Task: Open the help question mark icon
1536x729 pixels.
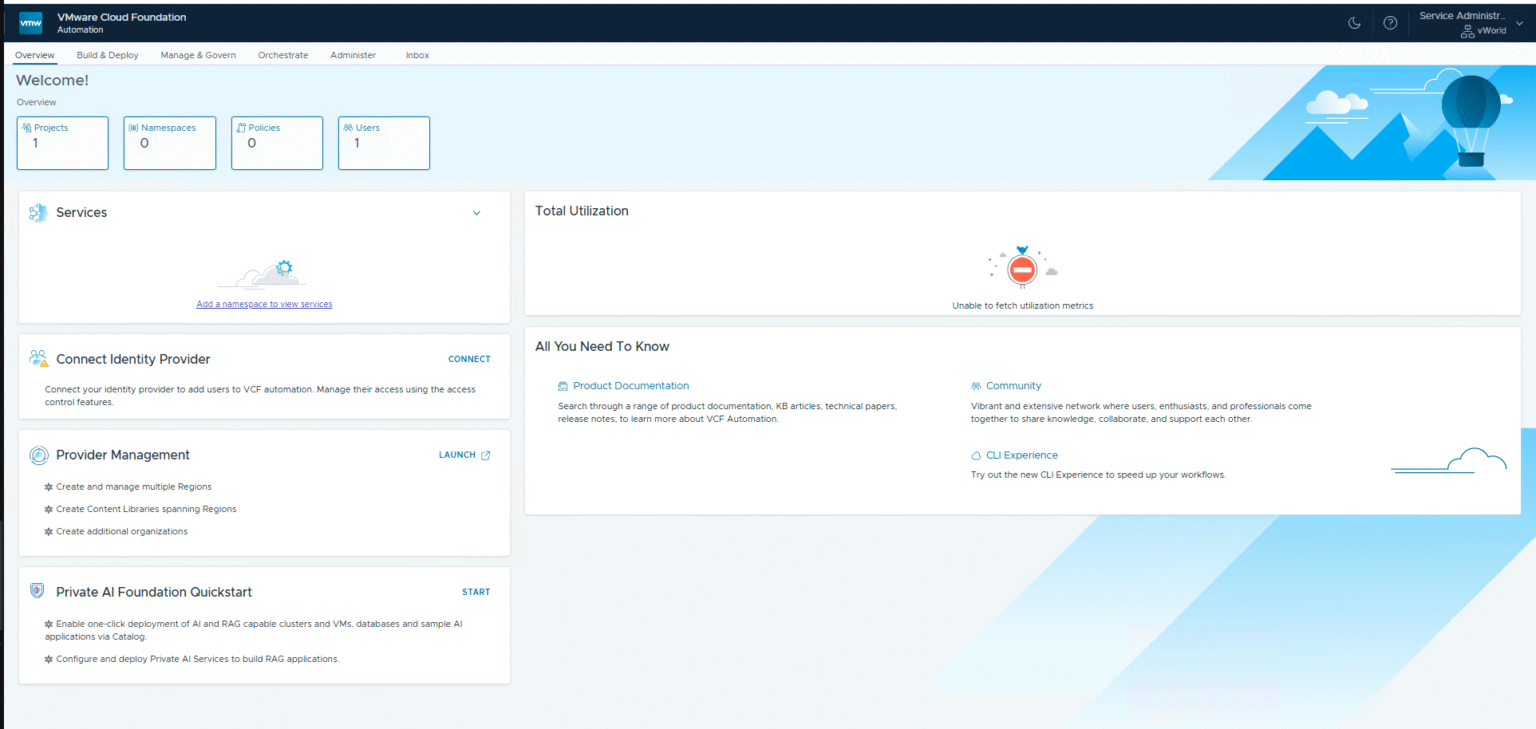Action: [x=1390, y=23]
